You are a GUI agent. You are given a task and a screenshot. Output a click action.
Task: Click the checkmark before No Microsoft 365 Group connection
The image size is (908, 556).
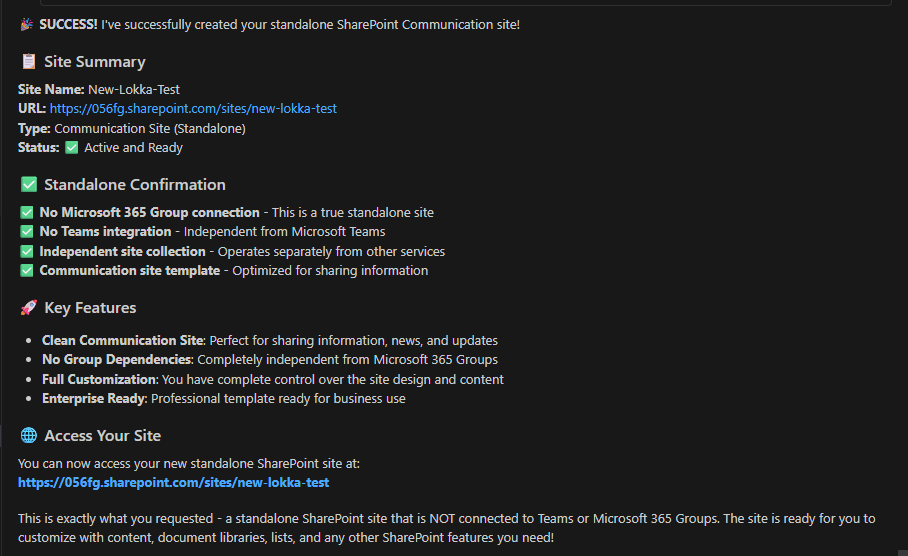(x=27, y=213)
